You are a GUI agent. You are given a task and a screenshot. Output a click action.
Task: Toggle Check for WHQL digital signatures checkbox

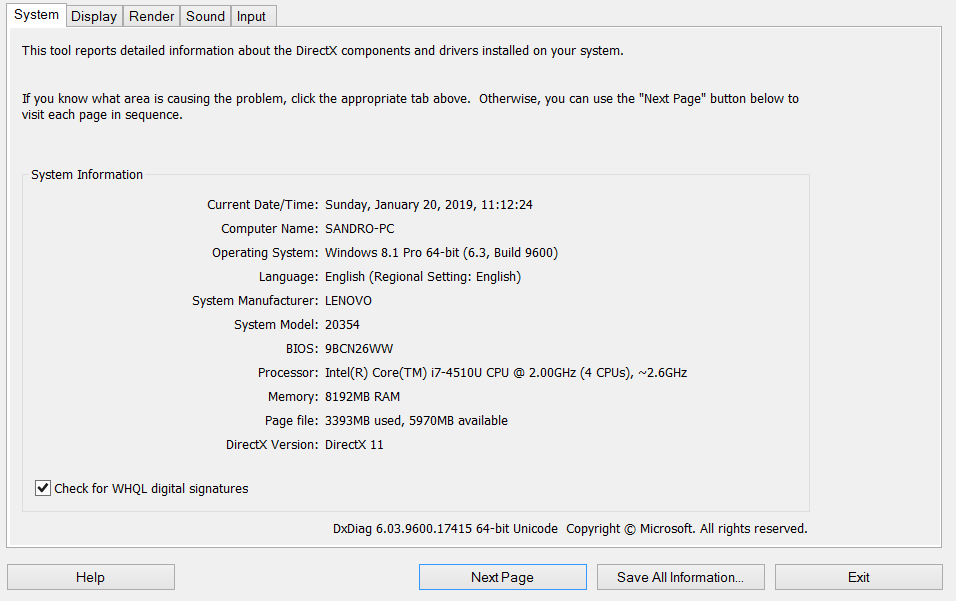(43, 489)
